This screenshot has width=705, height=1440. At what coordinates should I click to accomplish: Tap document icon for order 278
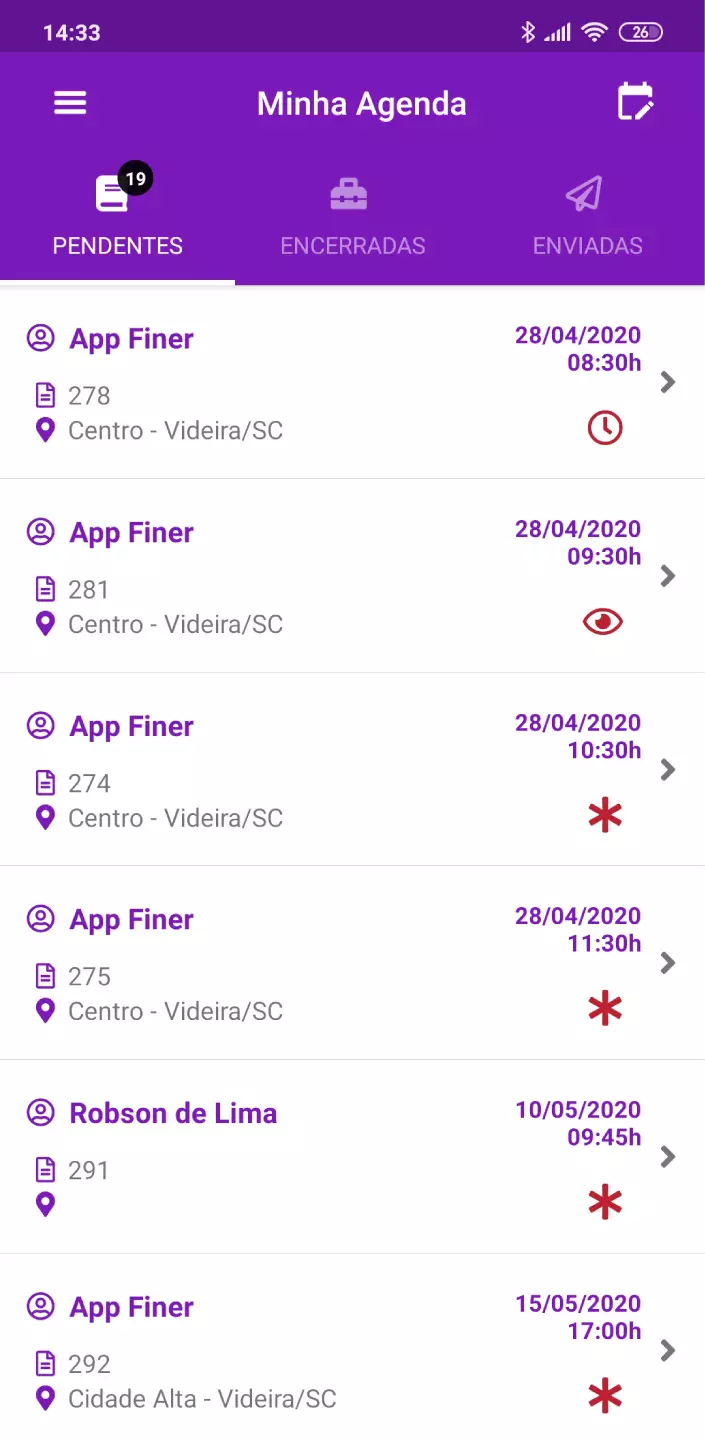45,396
